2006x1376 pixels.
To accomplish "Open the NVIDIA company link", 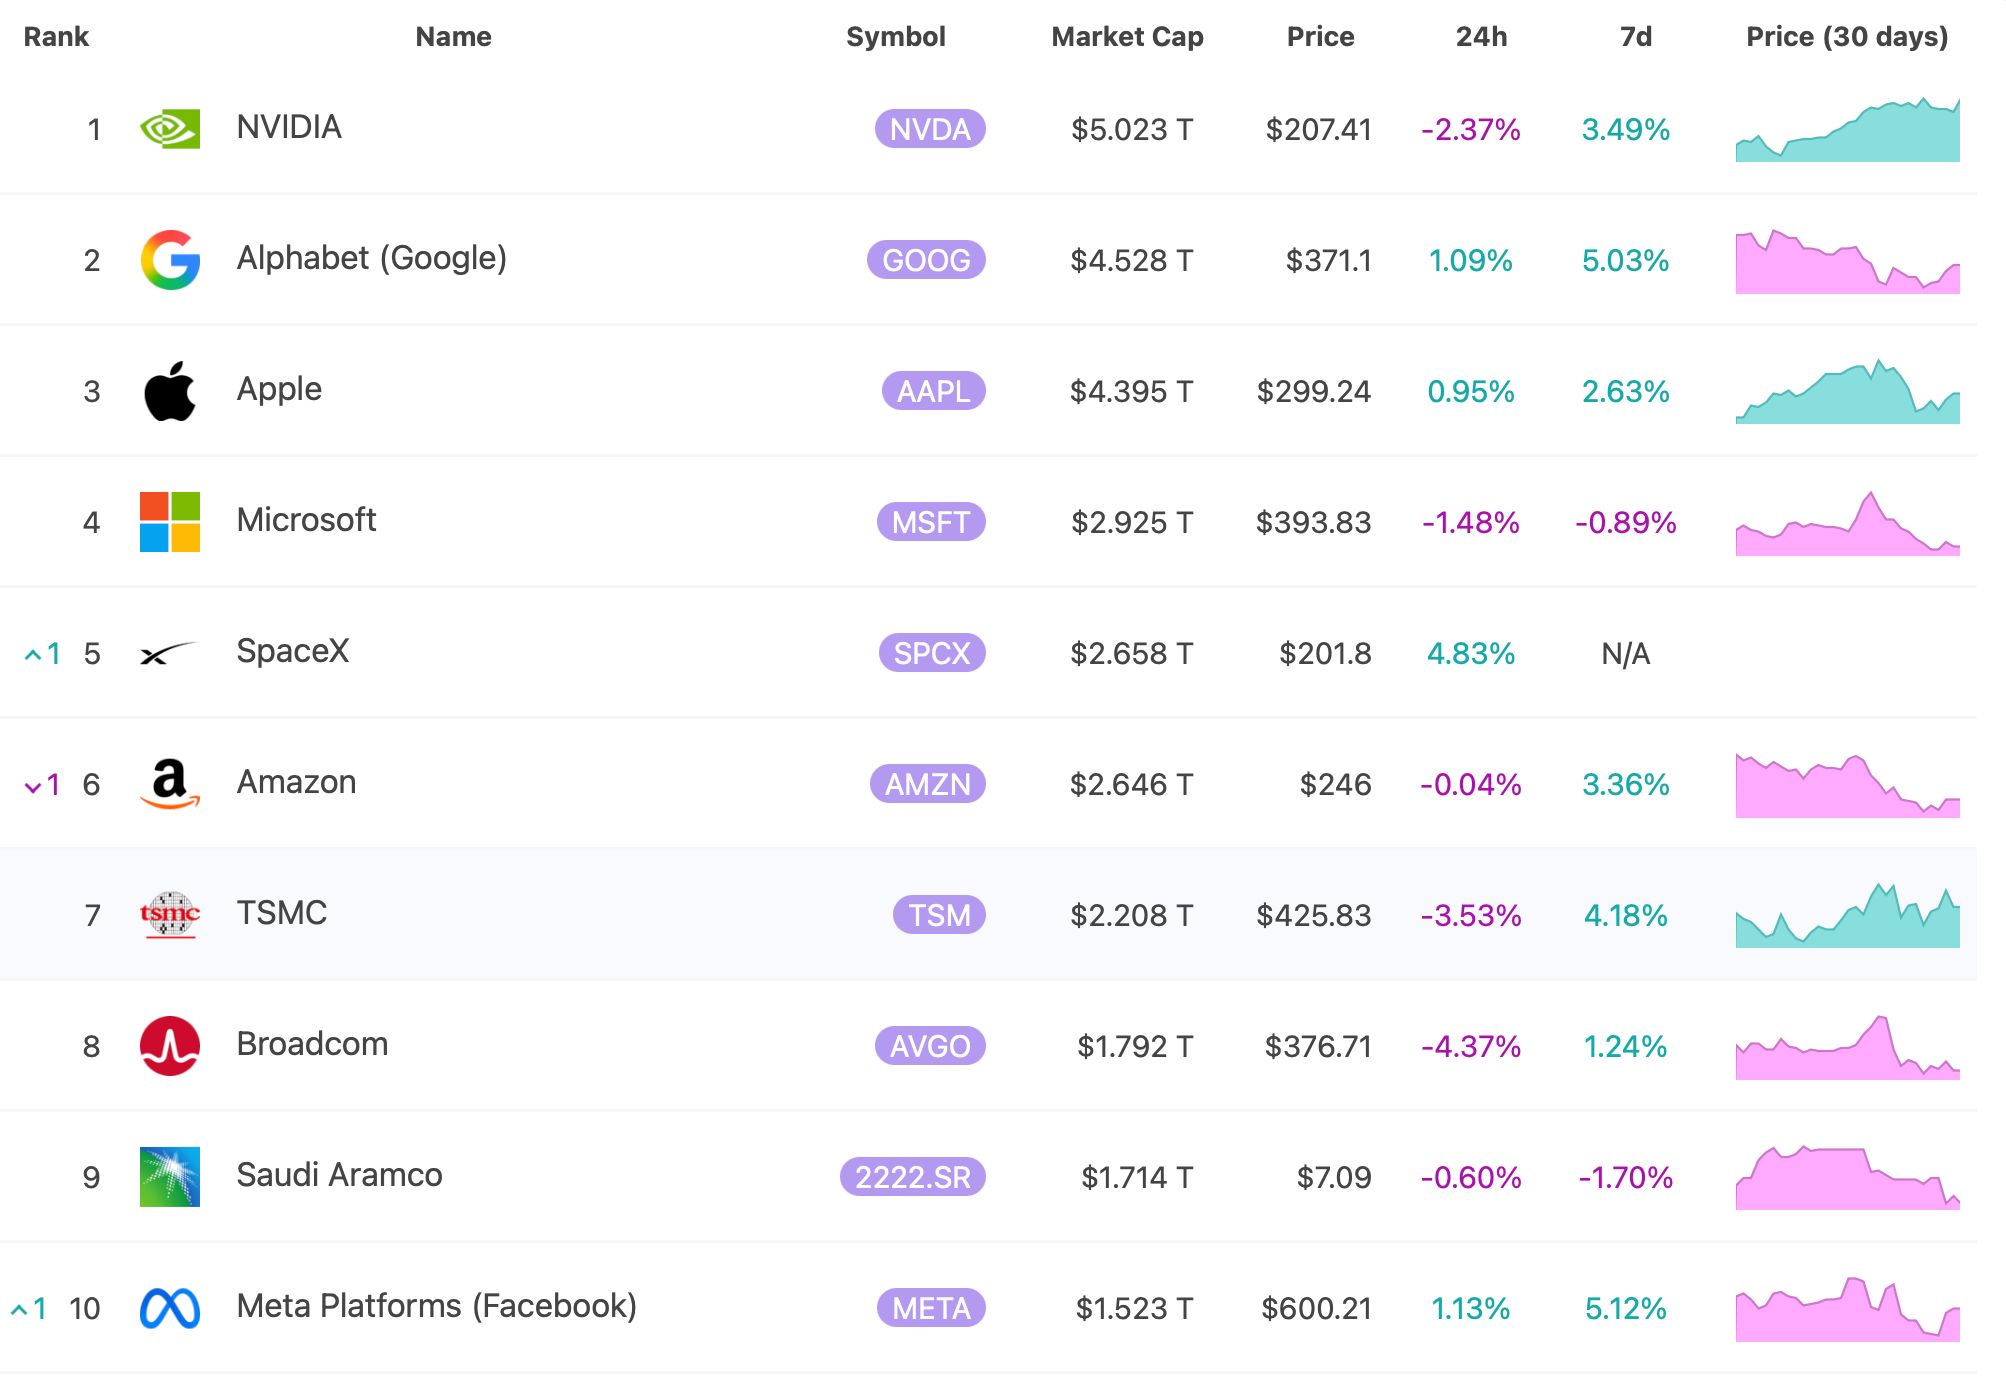I will [x=289, y=127].
